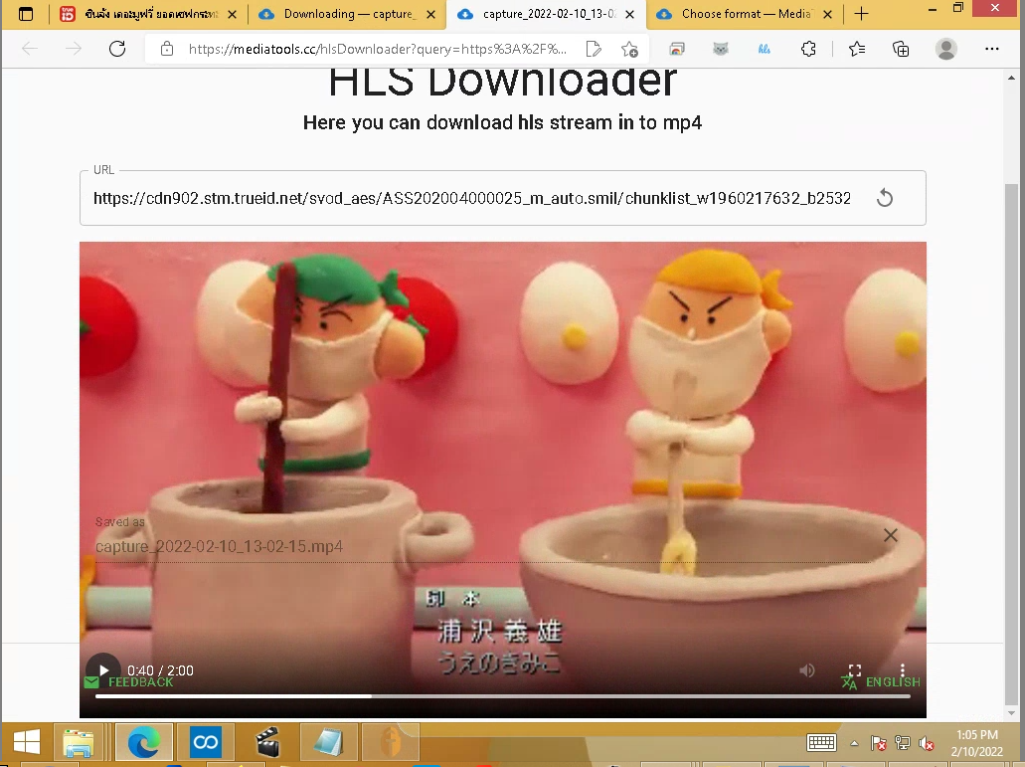Open the blue infinity app in taskbar

coord(205,742)
